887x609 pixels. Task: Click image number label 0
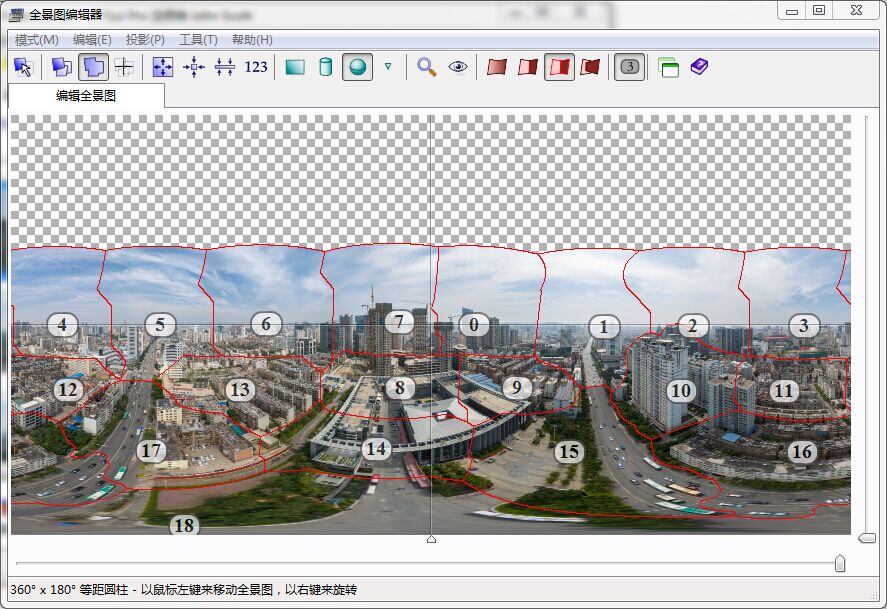pos(473,325)
